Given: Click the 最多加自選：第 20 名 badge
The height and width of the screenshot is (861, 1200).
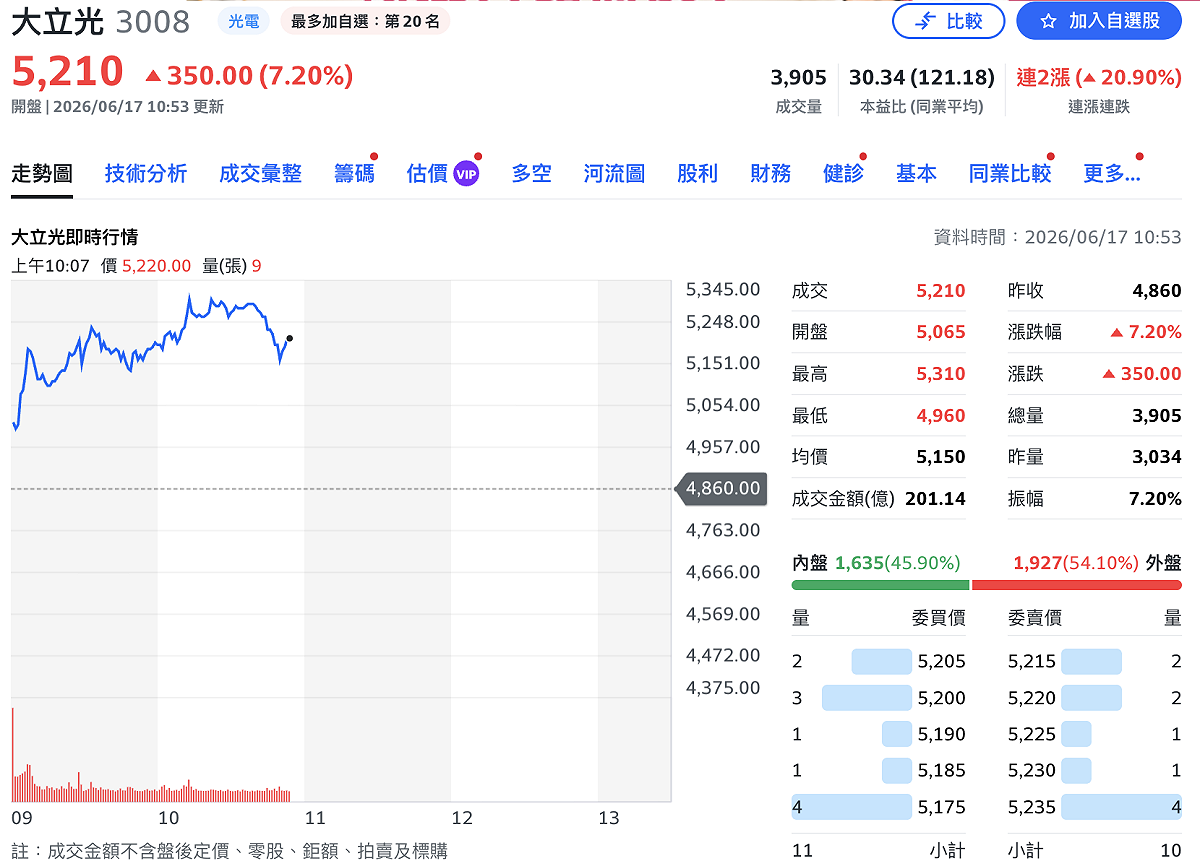Looking at the screenshot, I should pyautogui.click(x=365, y=21).
